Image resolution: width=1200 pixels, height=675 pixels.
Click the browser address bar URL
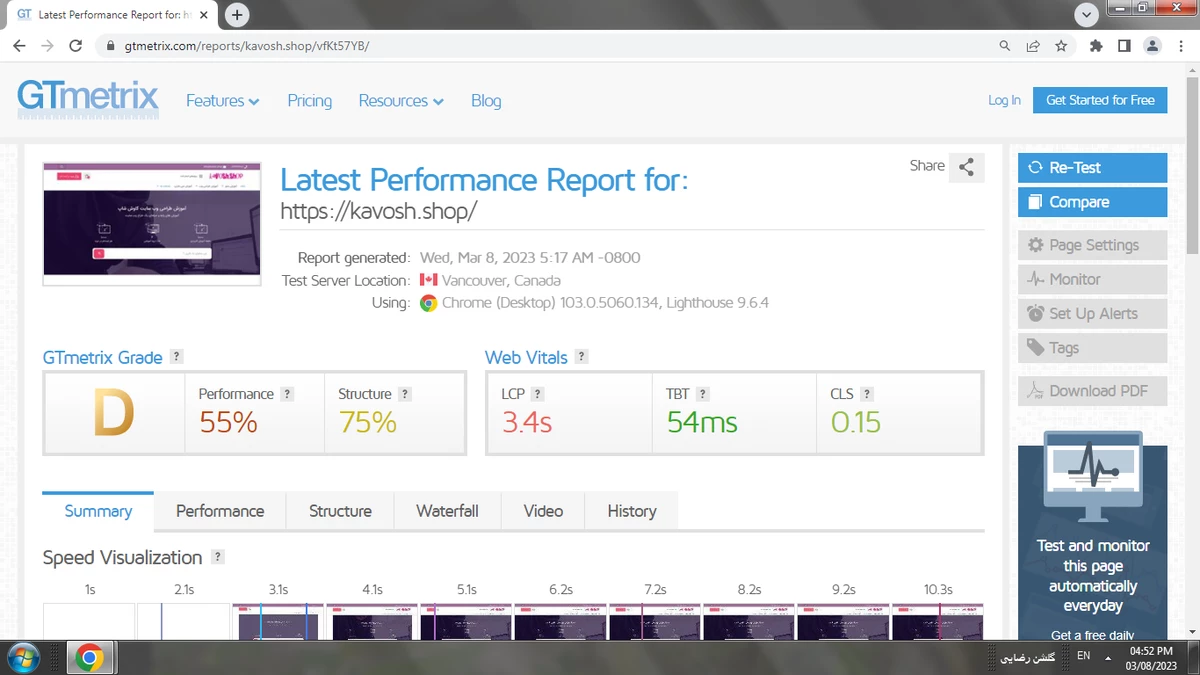coord(247,46)
